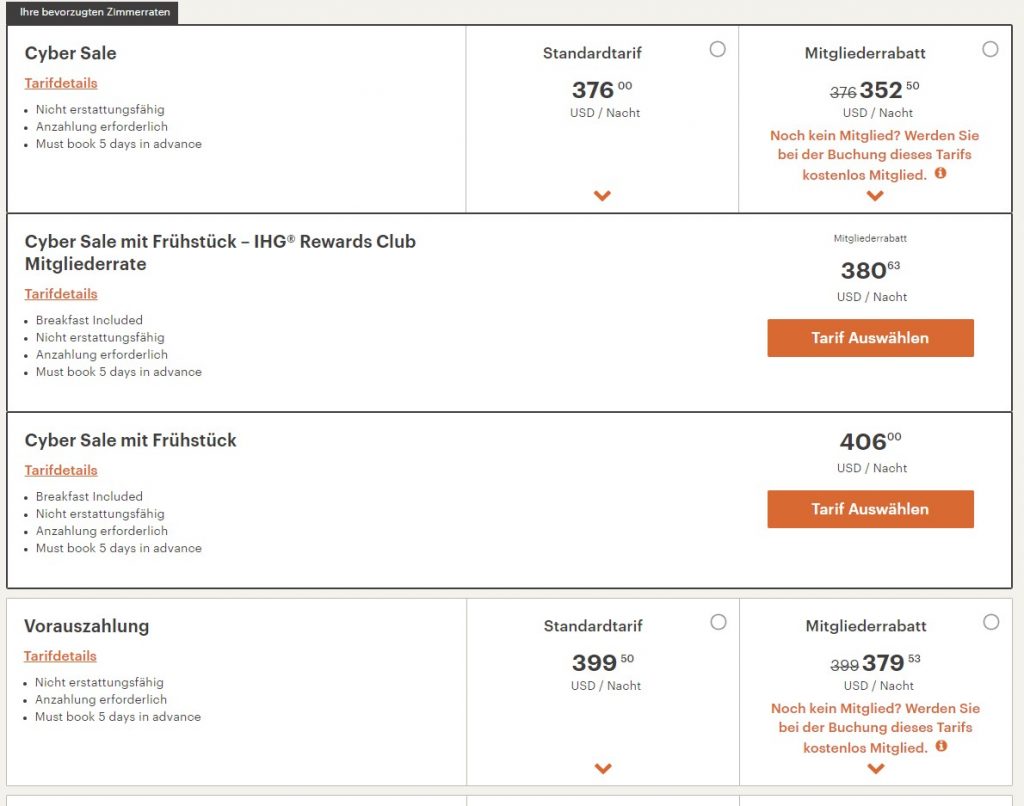Click 'Tarif Auswählen' for the 406.00 rate
1024x806 pixels.
870,509
